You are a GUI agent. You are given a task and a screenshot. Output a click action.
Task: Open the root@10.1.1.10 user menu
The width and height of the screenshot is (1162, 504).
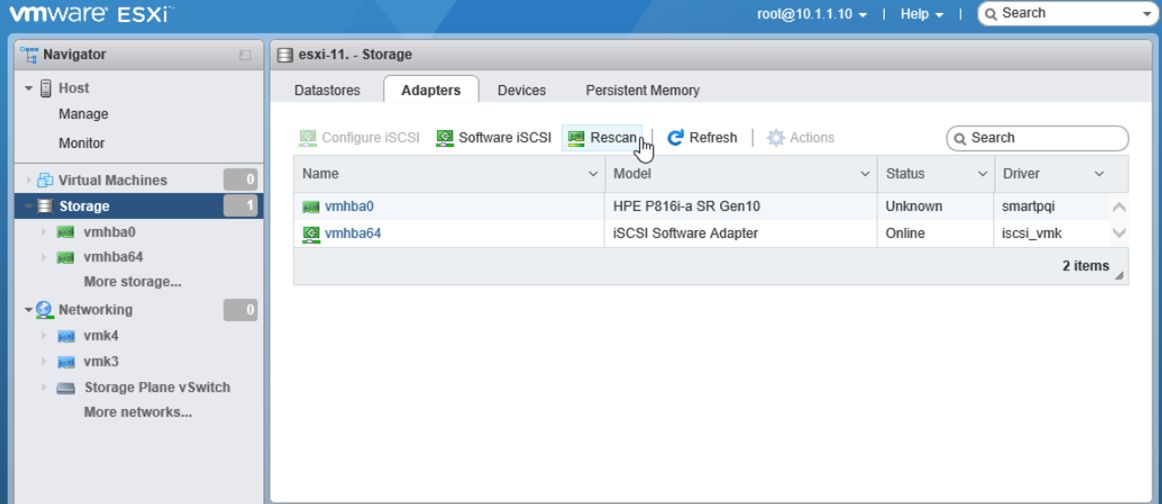(812, 14)
